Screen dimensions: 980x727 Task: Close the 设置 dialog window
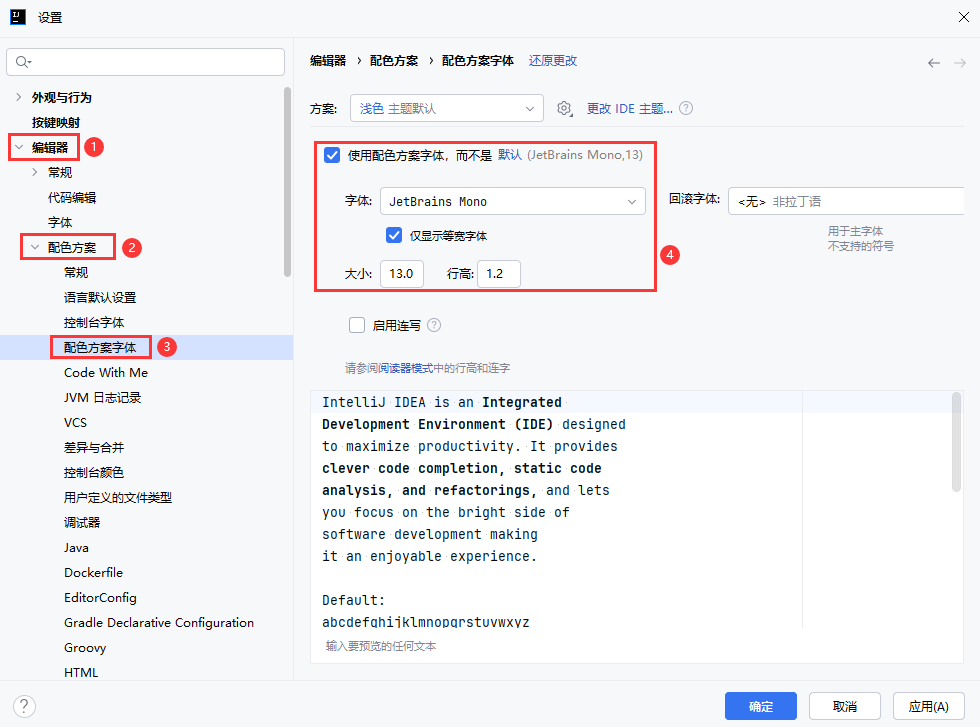964,17
